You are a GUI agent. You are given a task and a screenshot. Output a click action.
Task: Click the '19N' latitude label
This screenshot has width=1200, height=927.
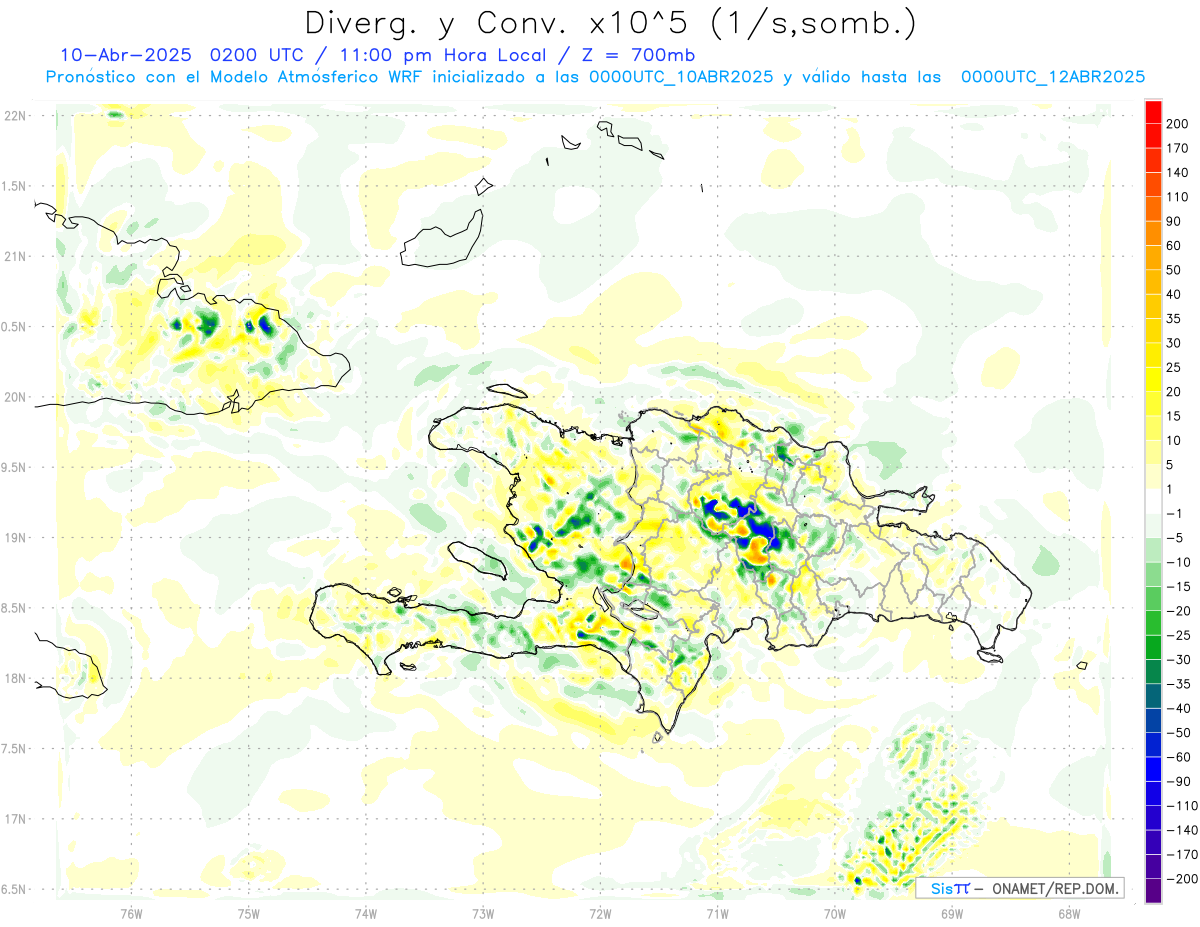(15, 538)
